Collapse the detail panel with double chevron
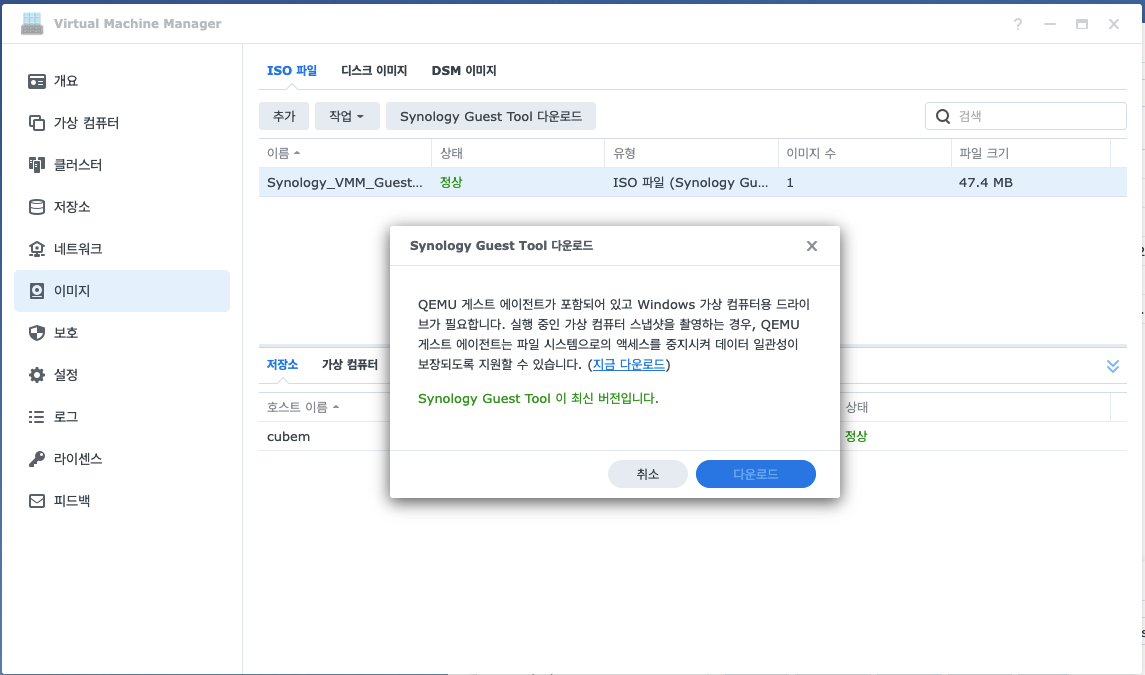The width and height of the screenshot is (1145, 675). (x=1112, y=366)
